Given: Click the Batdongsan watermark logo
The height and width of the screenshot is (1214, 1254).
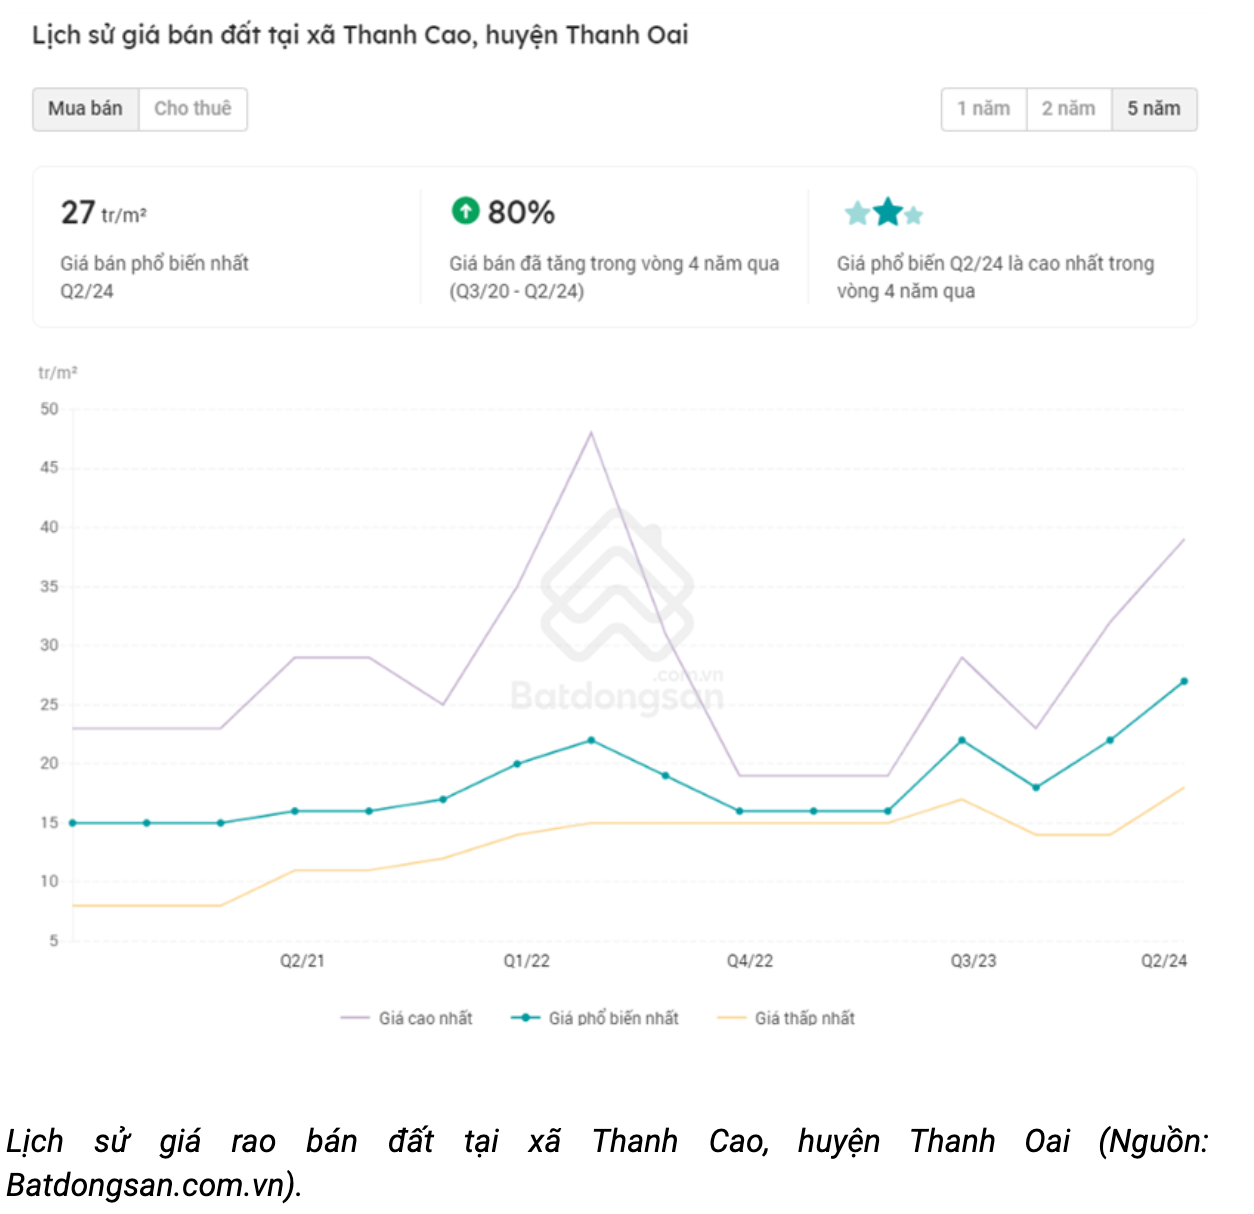Looking at the screenshot, I should tap(617, 610).
